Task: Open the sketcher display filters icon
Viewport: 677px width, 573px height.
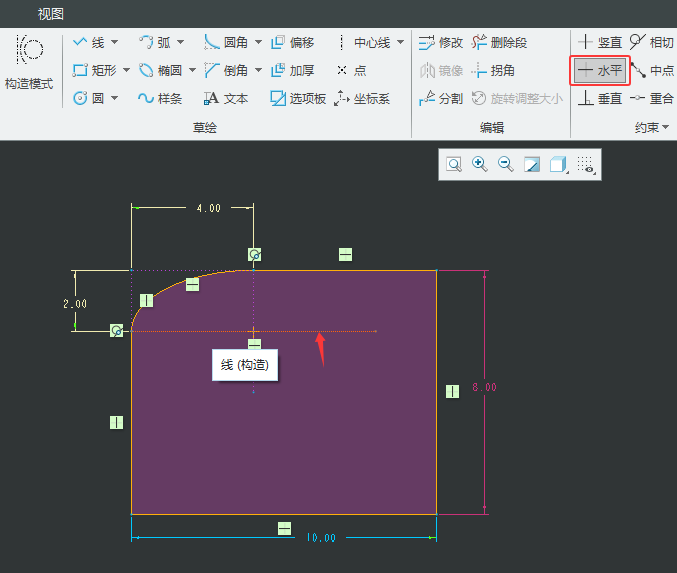Action: 586,165
